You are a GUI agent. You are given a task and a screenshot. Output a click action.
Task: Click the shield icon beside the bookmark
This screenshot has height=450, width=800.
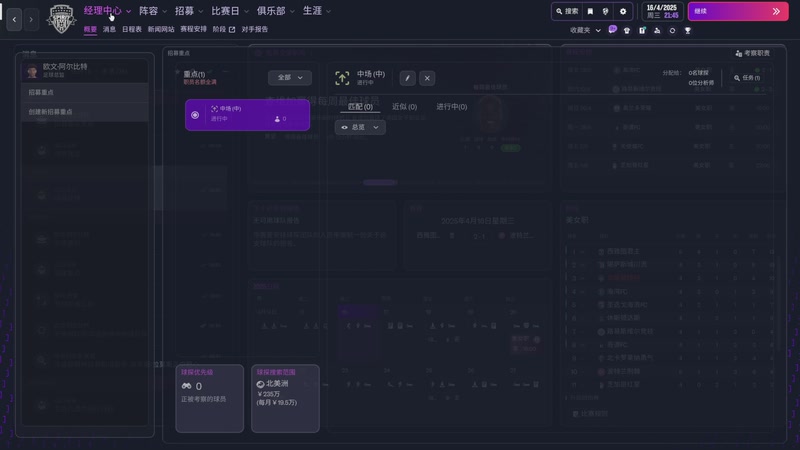click(x=606, y=11)
